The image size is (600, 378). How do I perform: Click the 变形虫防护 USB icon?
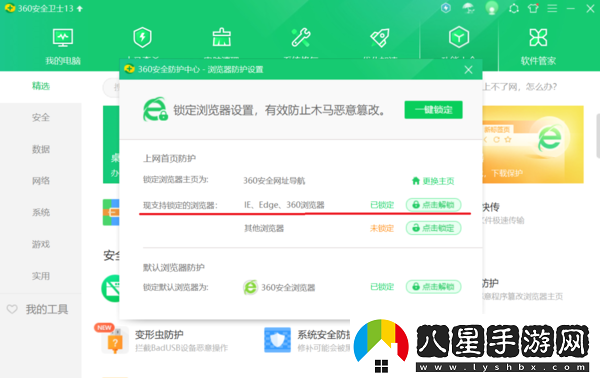pyautogui.click(x=115, y=340)
